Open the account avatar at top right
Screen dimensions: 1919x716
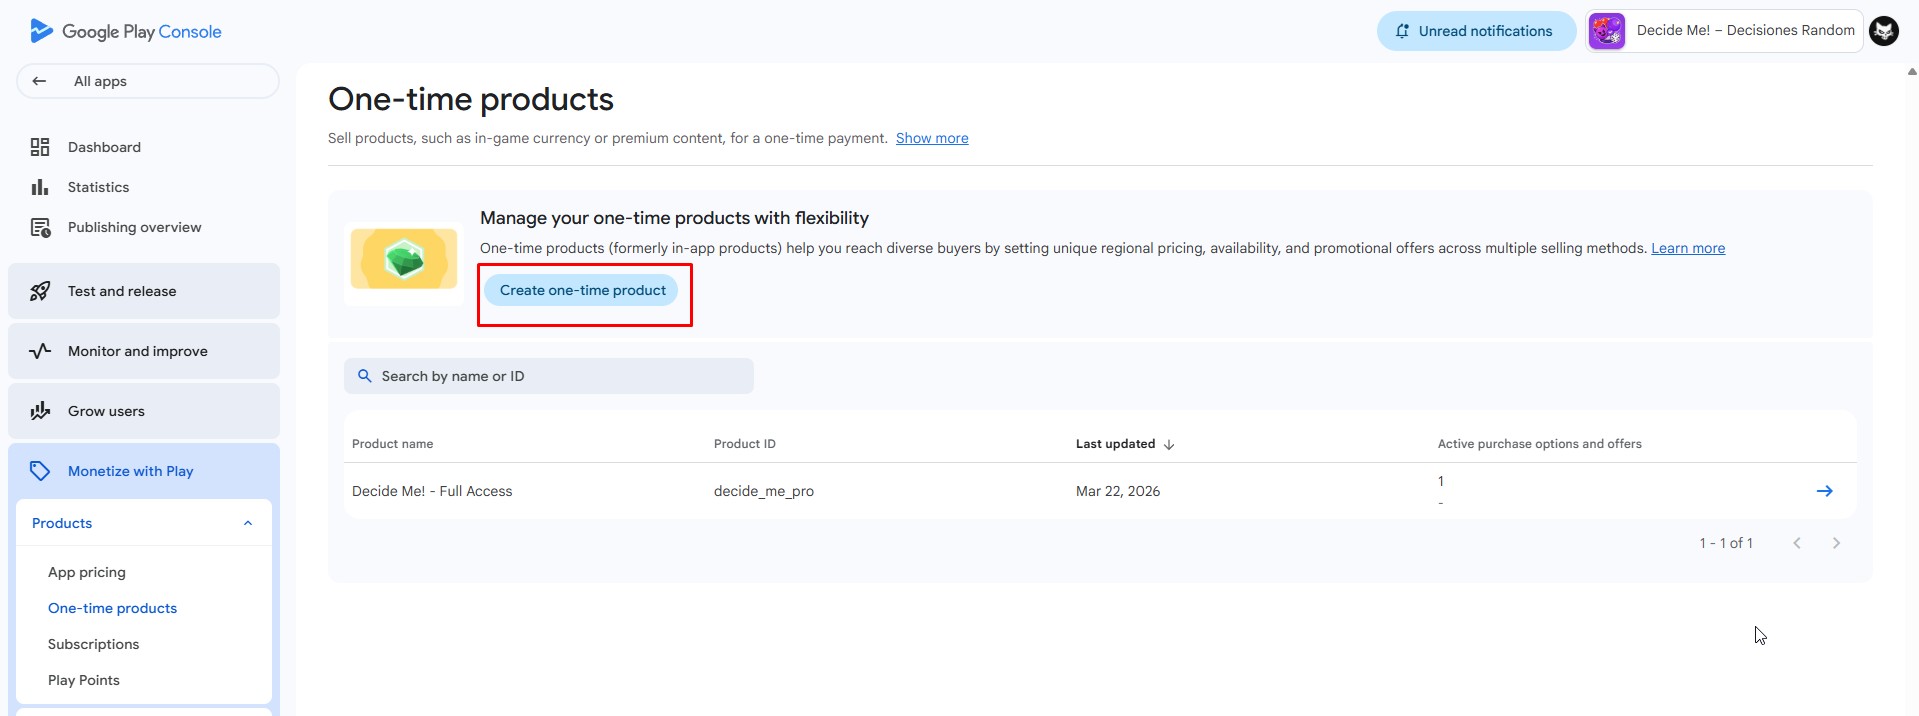coord(1884,31)
